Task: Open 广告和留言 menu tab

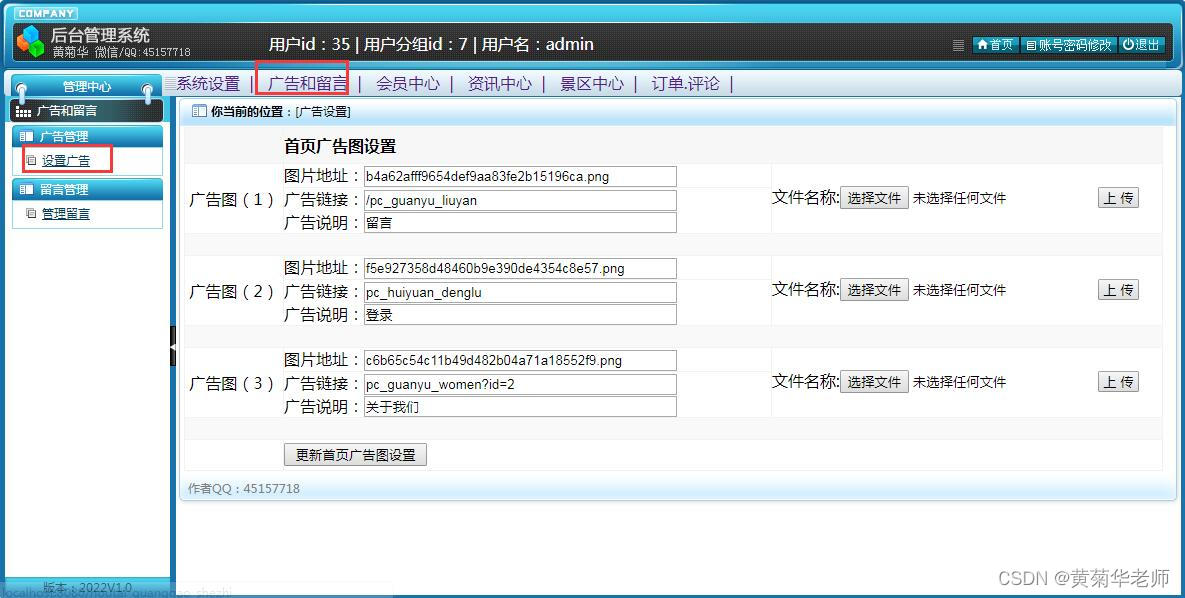Action: coord(308,83)
